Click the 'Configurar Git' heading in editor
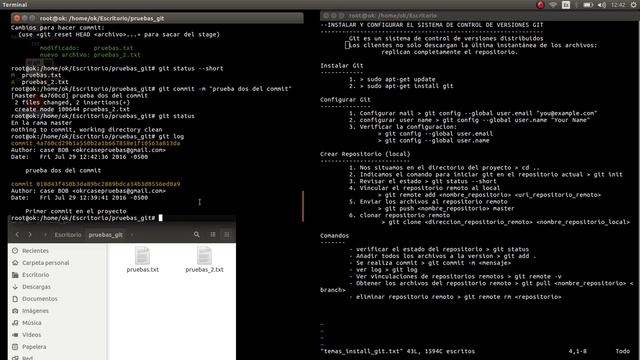Screen dimensions: 640x360 [x=345, y=100]
